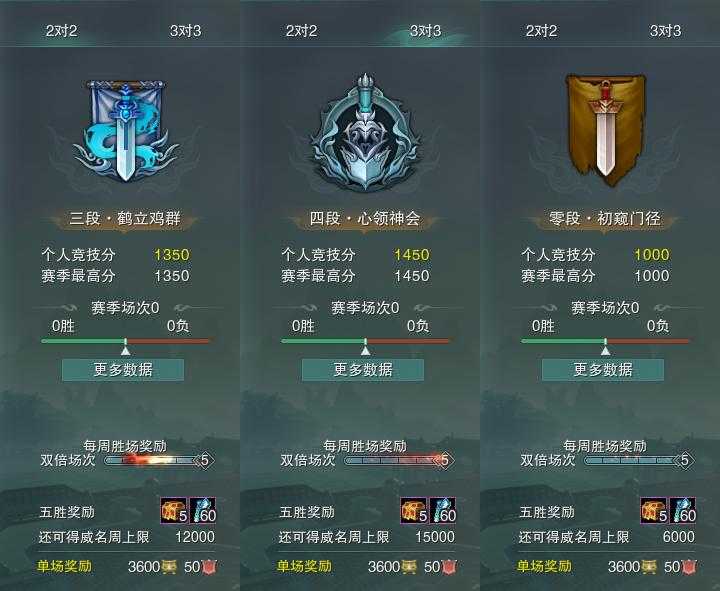
Task: Select the 3对3 tab in right panel
Action: coord(665,31)
